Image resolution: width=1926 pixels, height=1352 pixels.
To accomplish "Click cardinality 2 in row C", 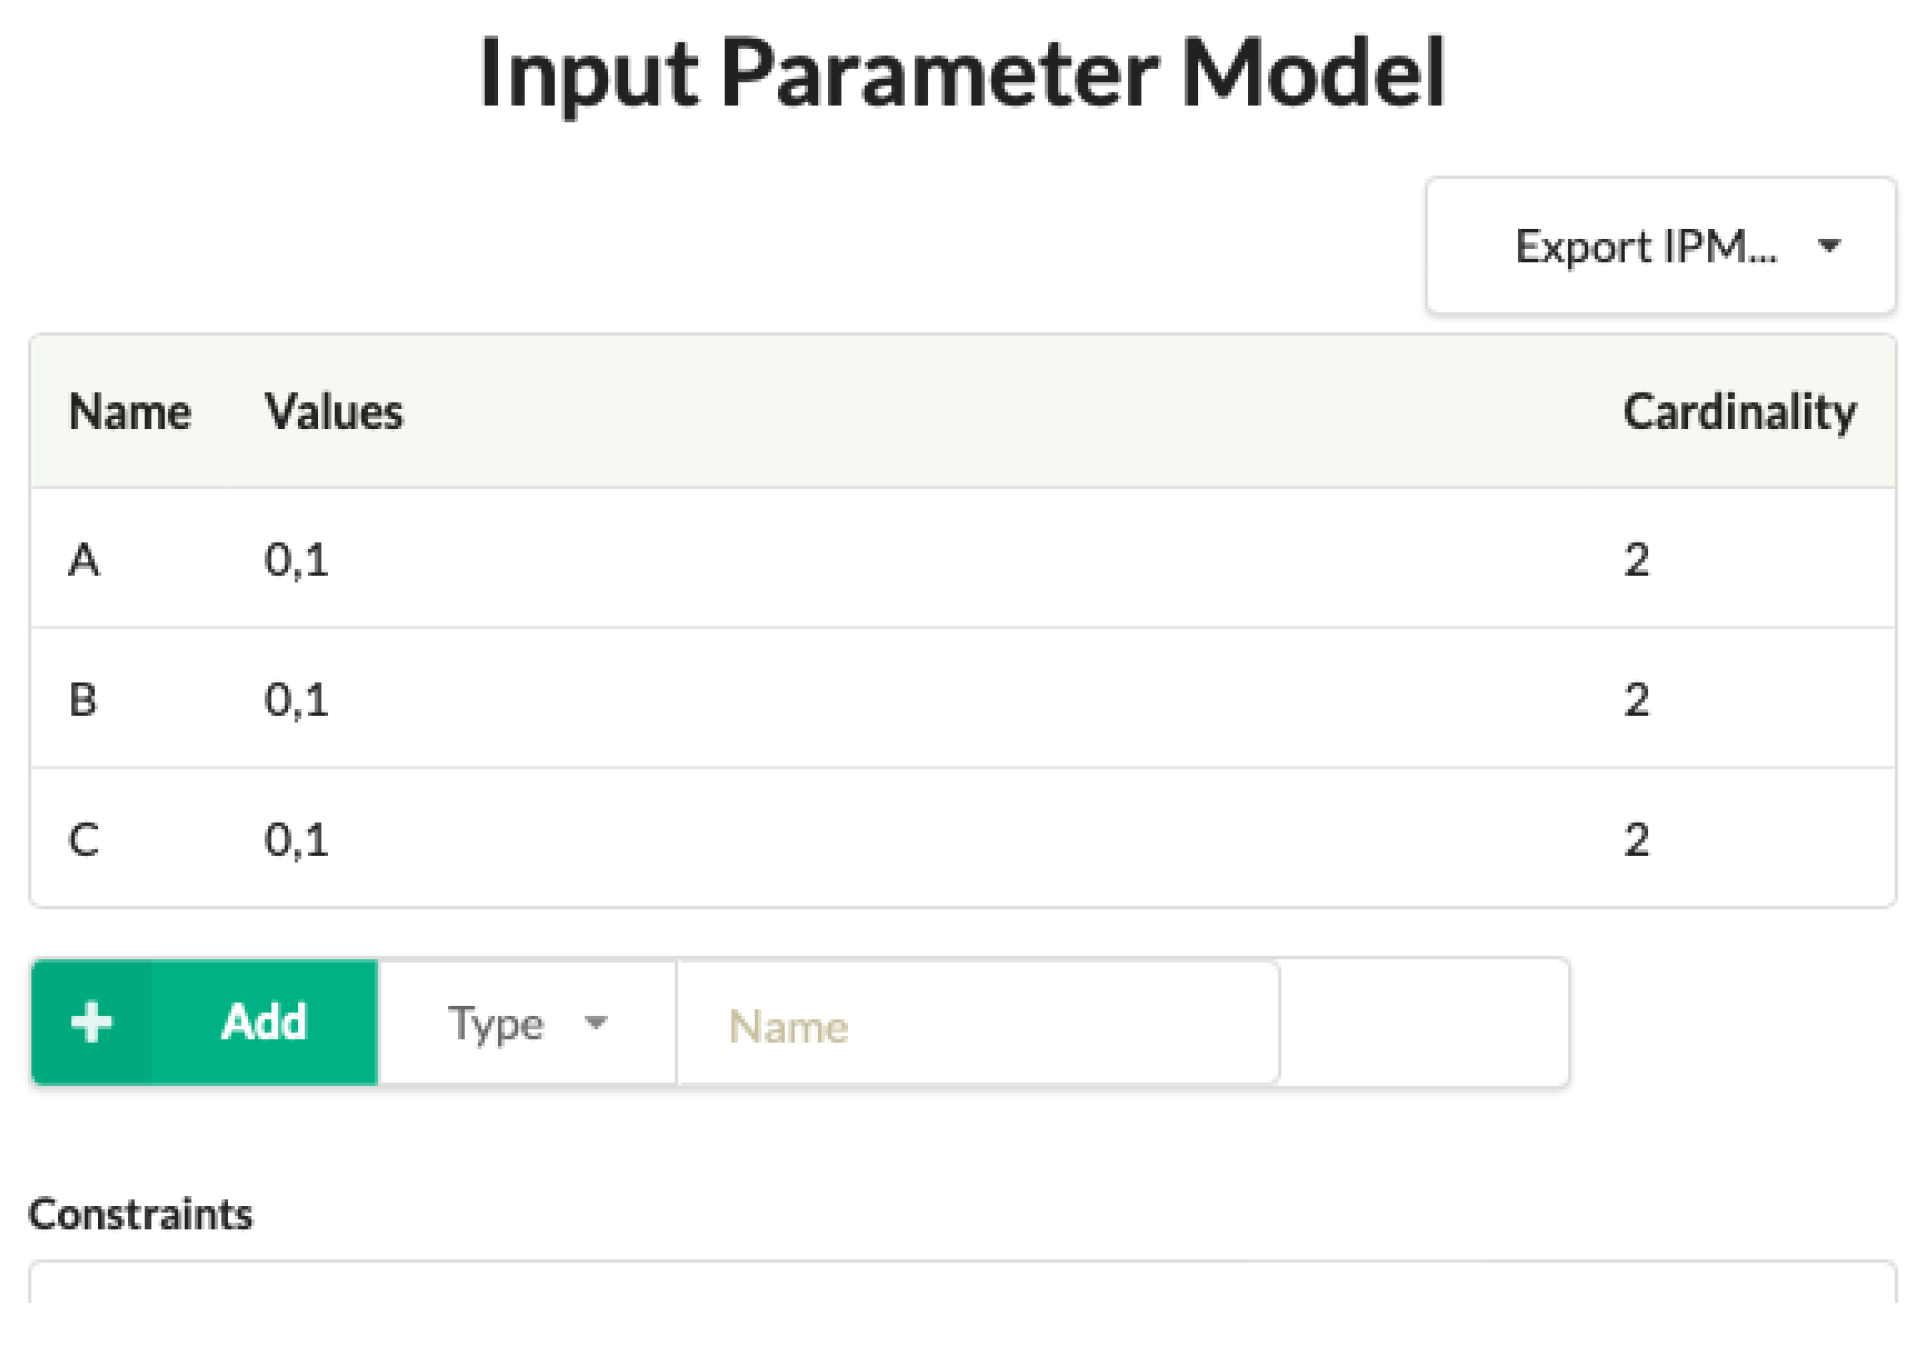I will (x=1636, y=839).
